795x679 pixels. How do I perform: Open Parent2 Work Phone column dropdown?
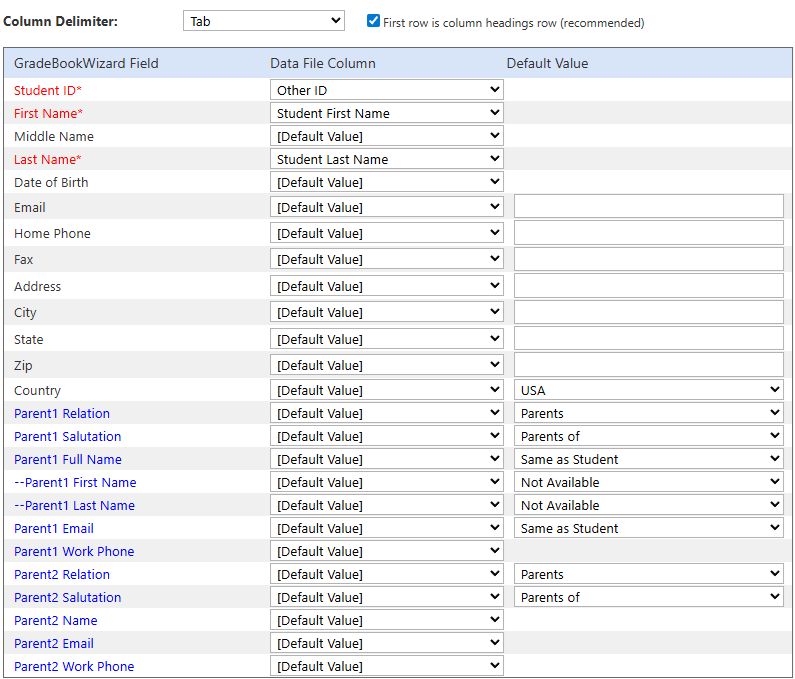point(386,665)
